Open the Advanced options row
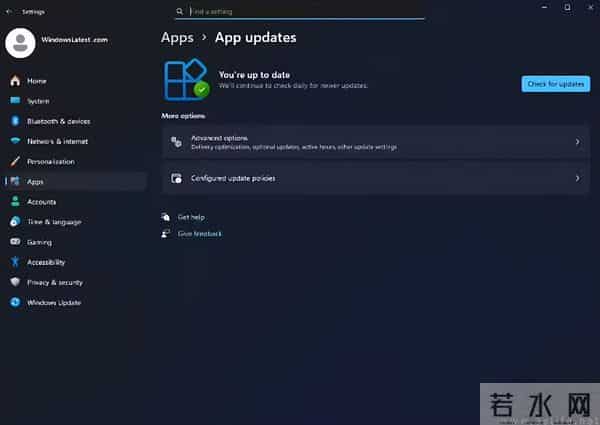The image size is (600, 425). click(375, 142)
